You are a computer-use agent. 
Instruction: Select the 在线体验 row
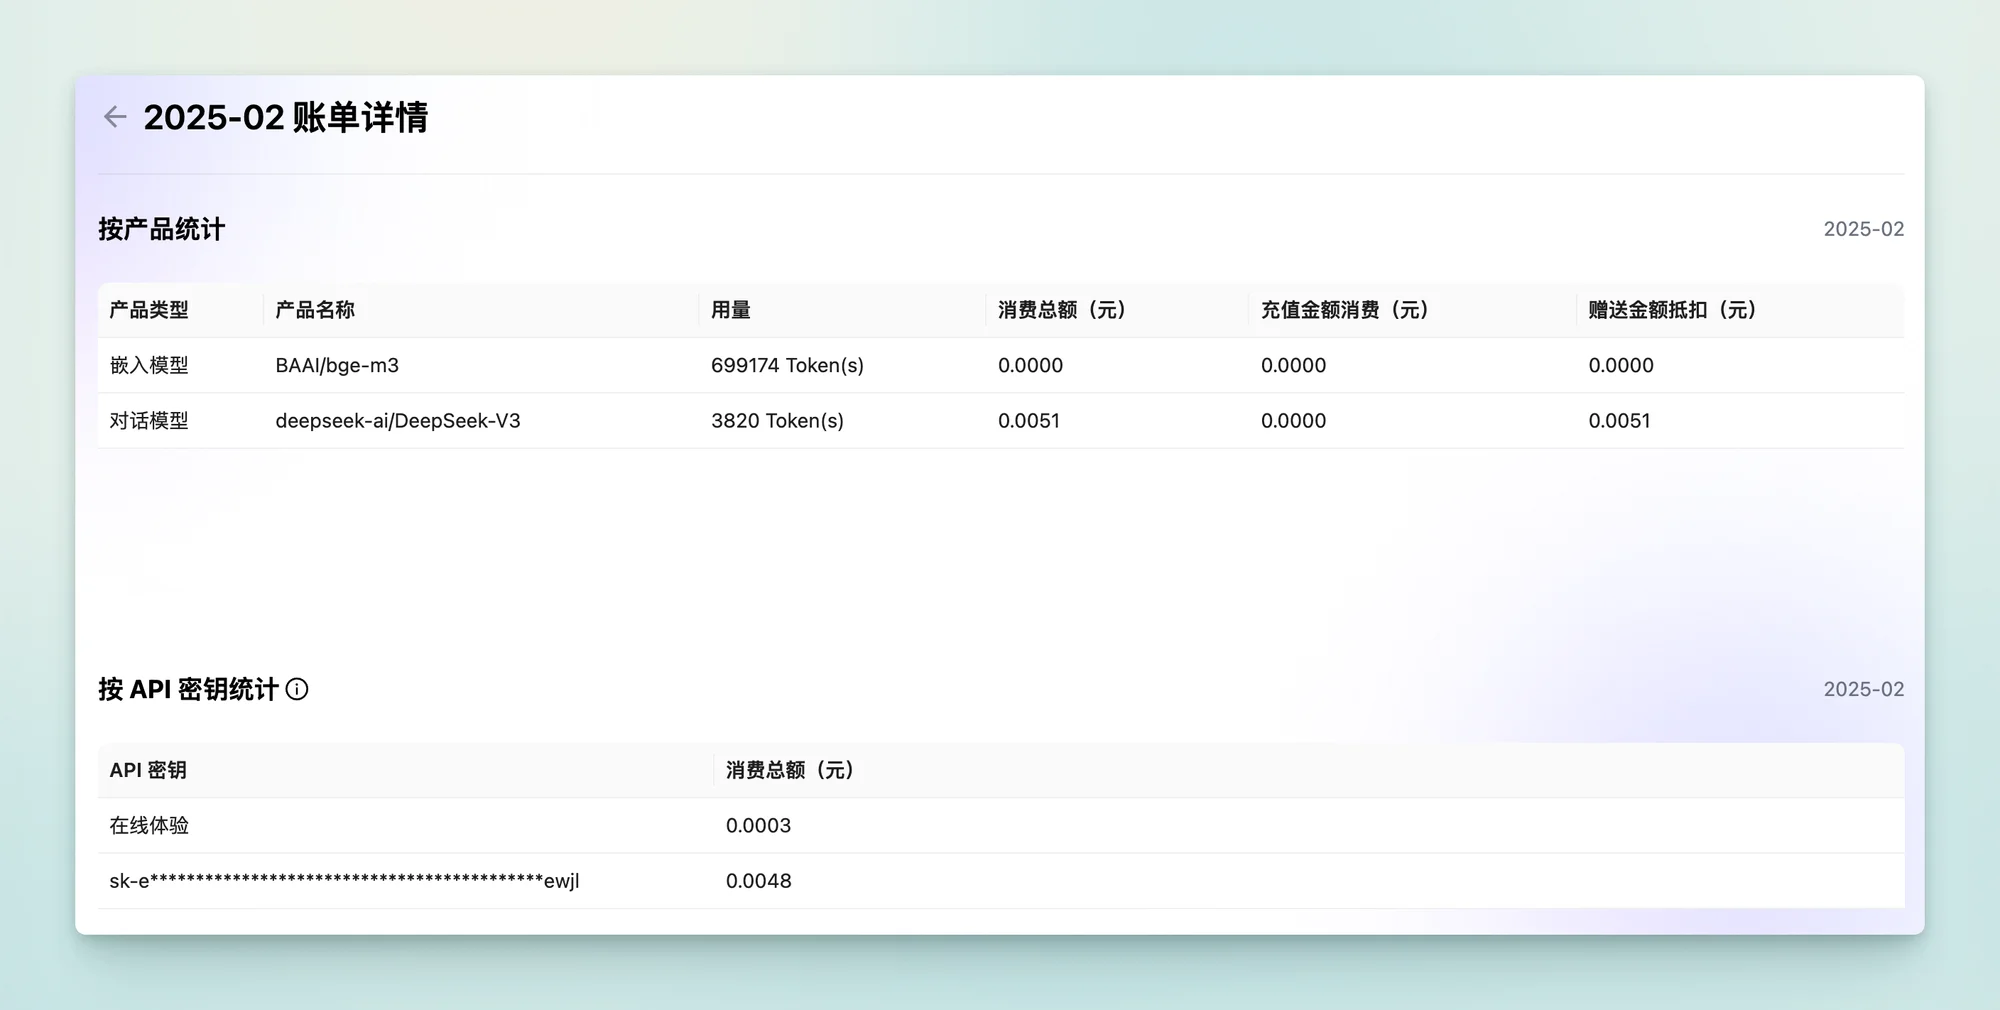(1001, 826)
